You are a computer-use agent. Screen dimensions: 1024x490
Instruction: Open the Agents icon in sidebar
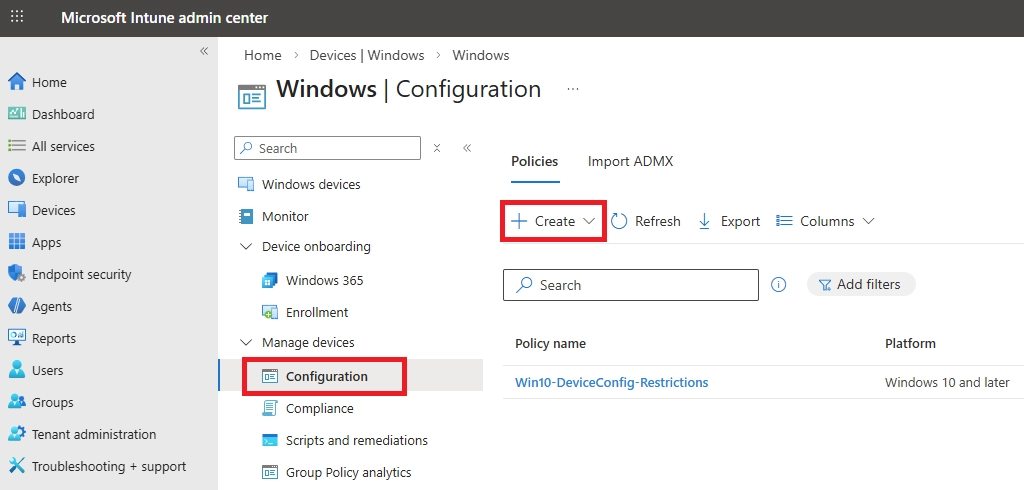tap(17, 306)
